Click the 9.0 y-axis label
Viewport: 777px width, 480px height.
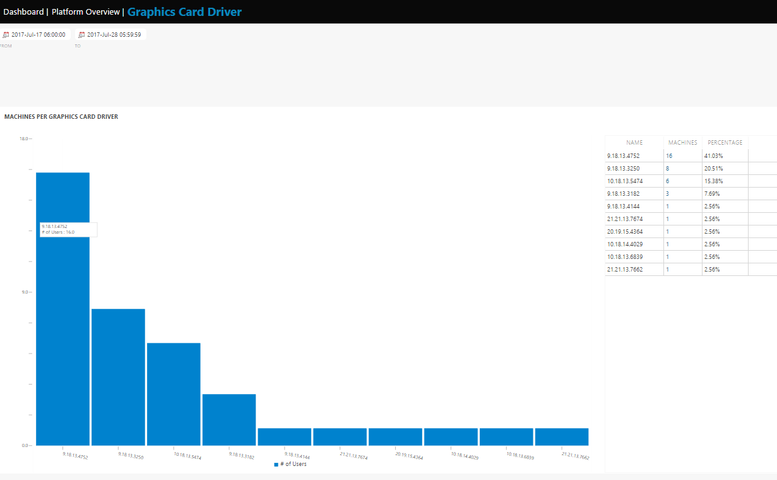25,292
